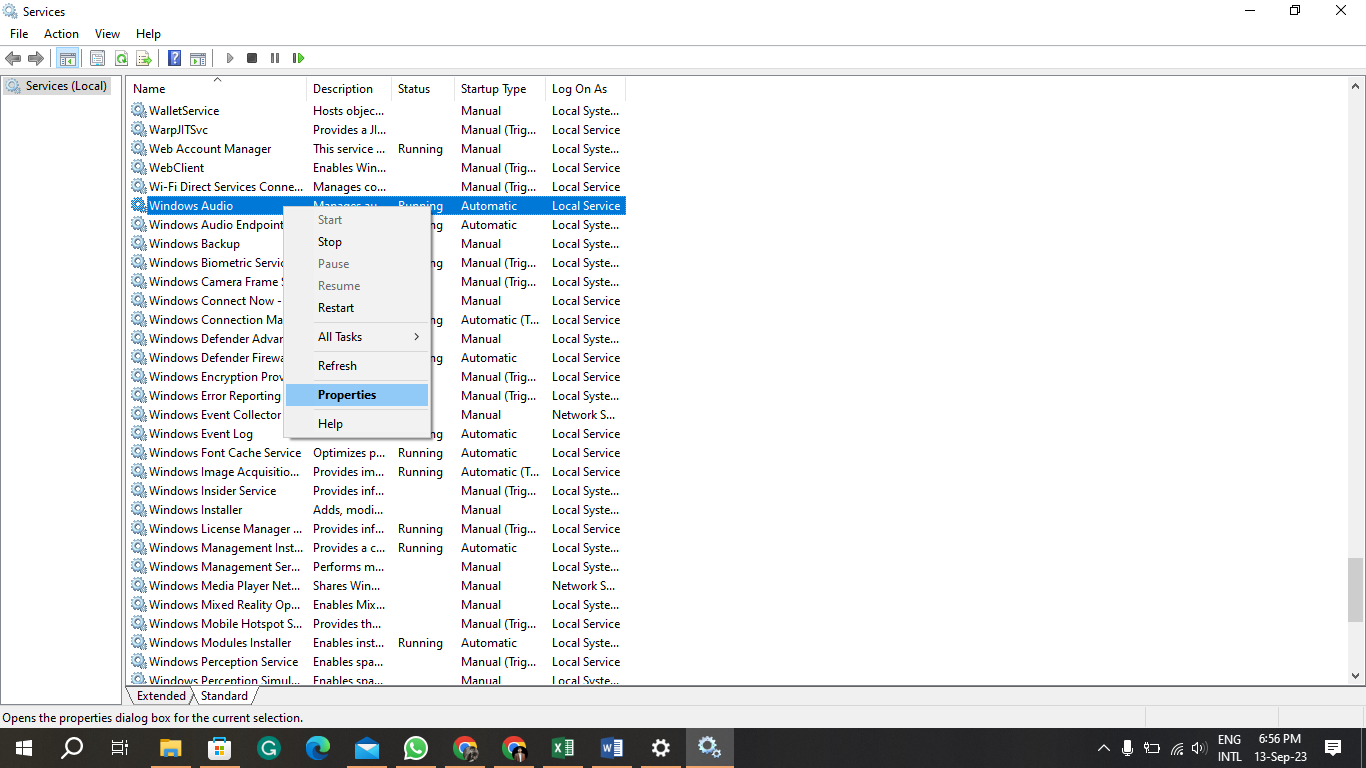Open the View menu
Image resolution: width=1366 pixels, height=768 pixels.
pos(107,34)
